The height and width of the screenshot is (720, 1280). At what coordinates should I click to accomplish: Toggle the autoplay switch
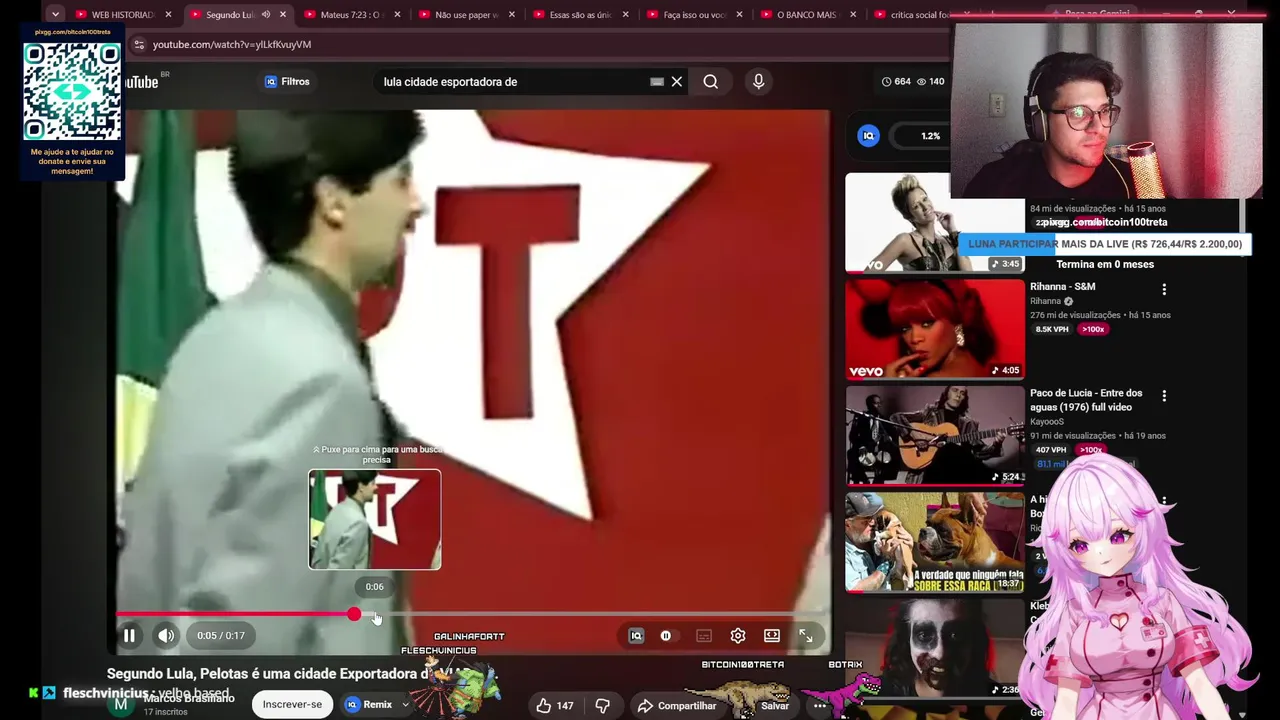coord(666,636)
